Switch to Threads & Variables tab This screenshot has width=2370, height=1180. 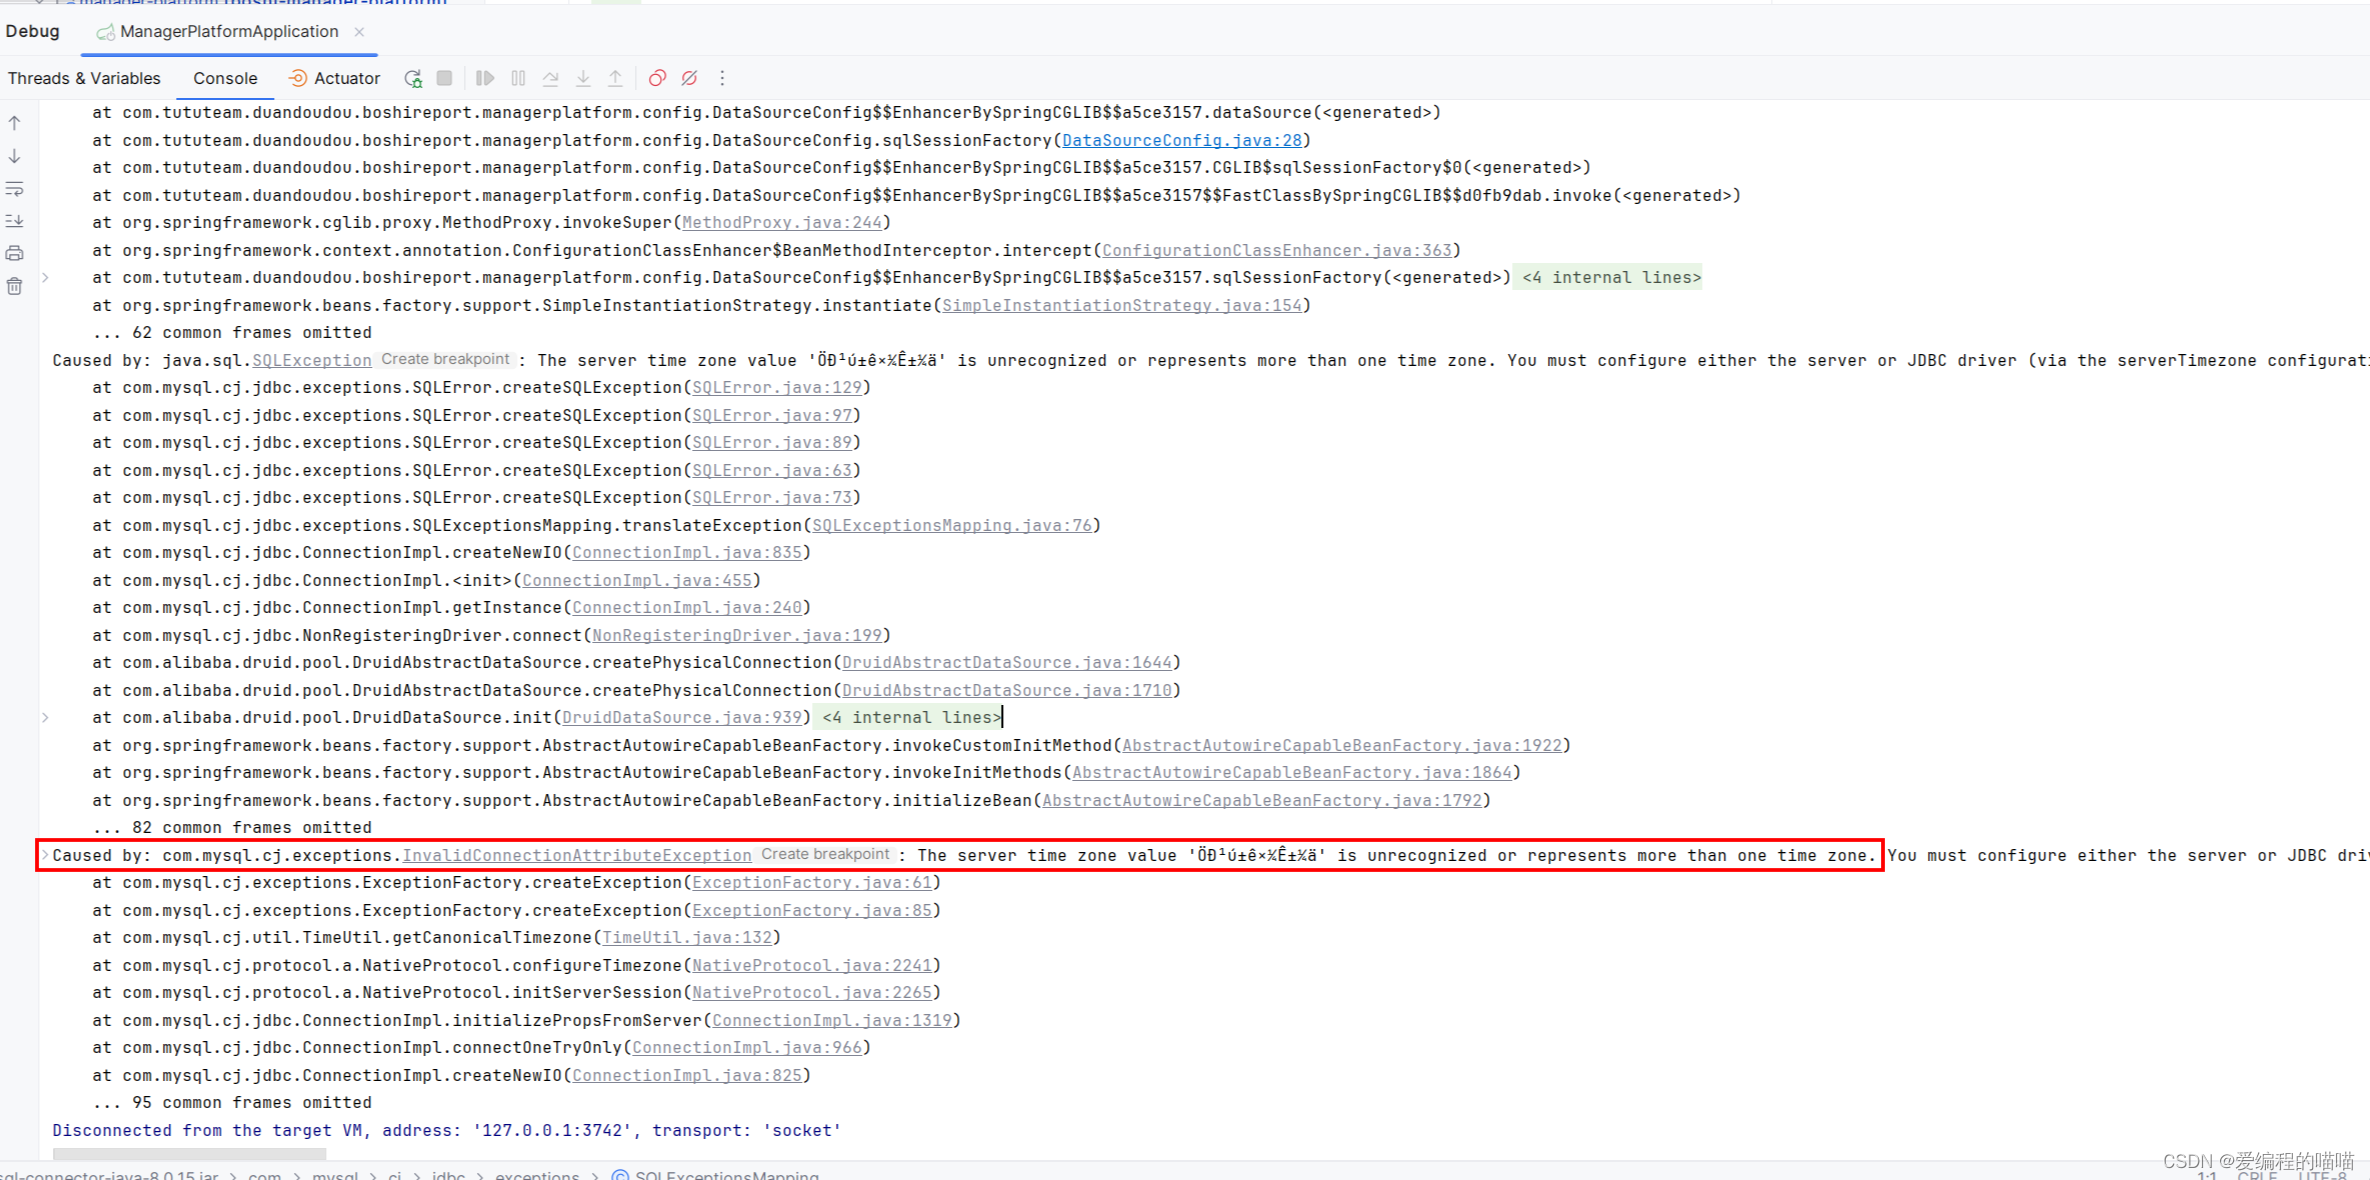[84, 78]
